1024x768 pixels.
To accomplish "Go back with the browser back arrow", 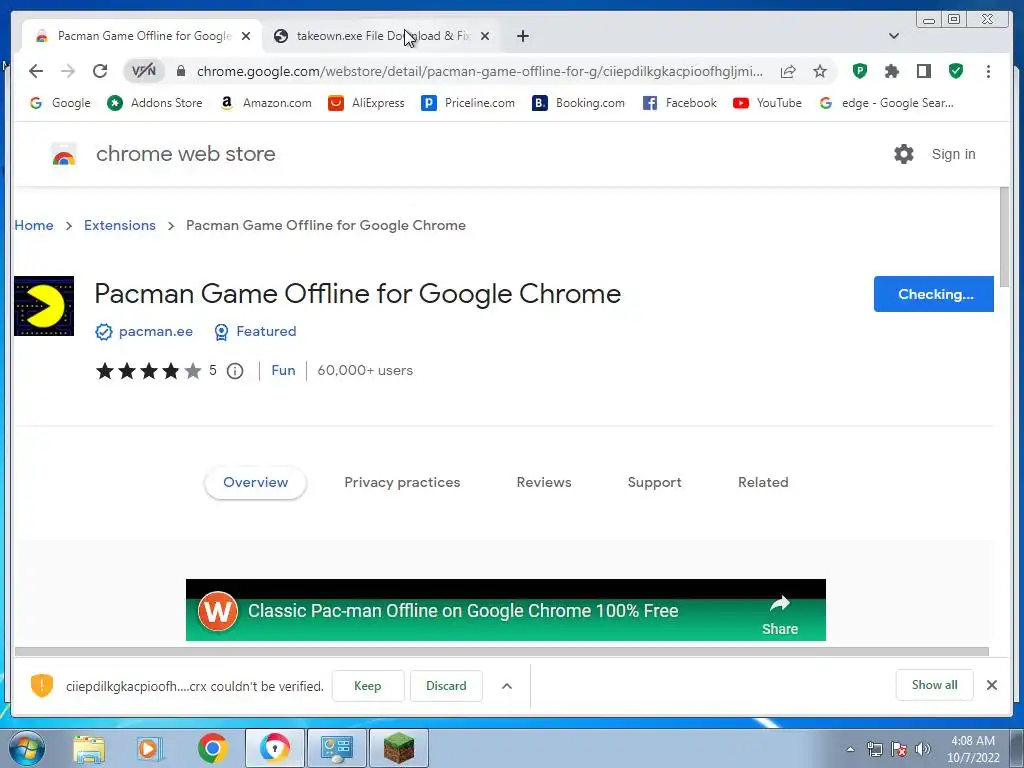I will (36, 71).
